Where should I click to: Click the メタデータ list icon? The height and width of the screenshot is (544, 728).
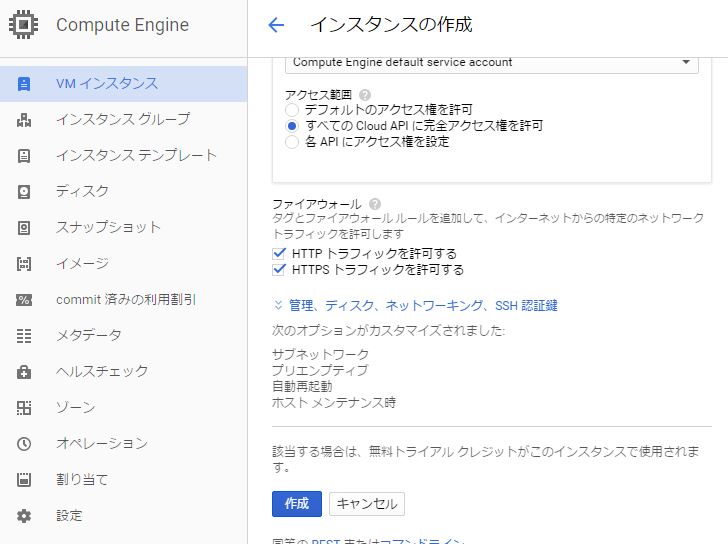click(24, 336)
